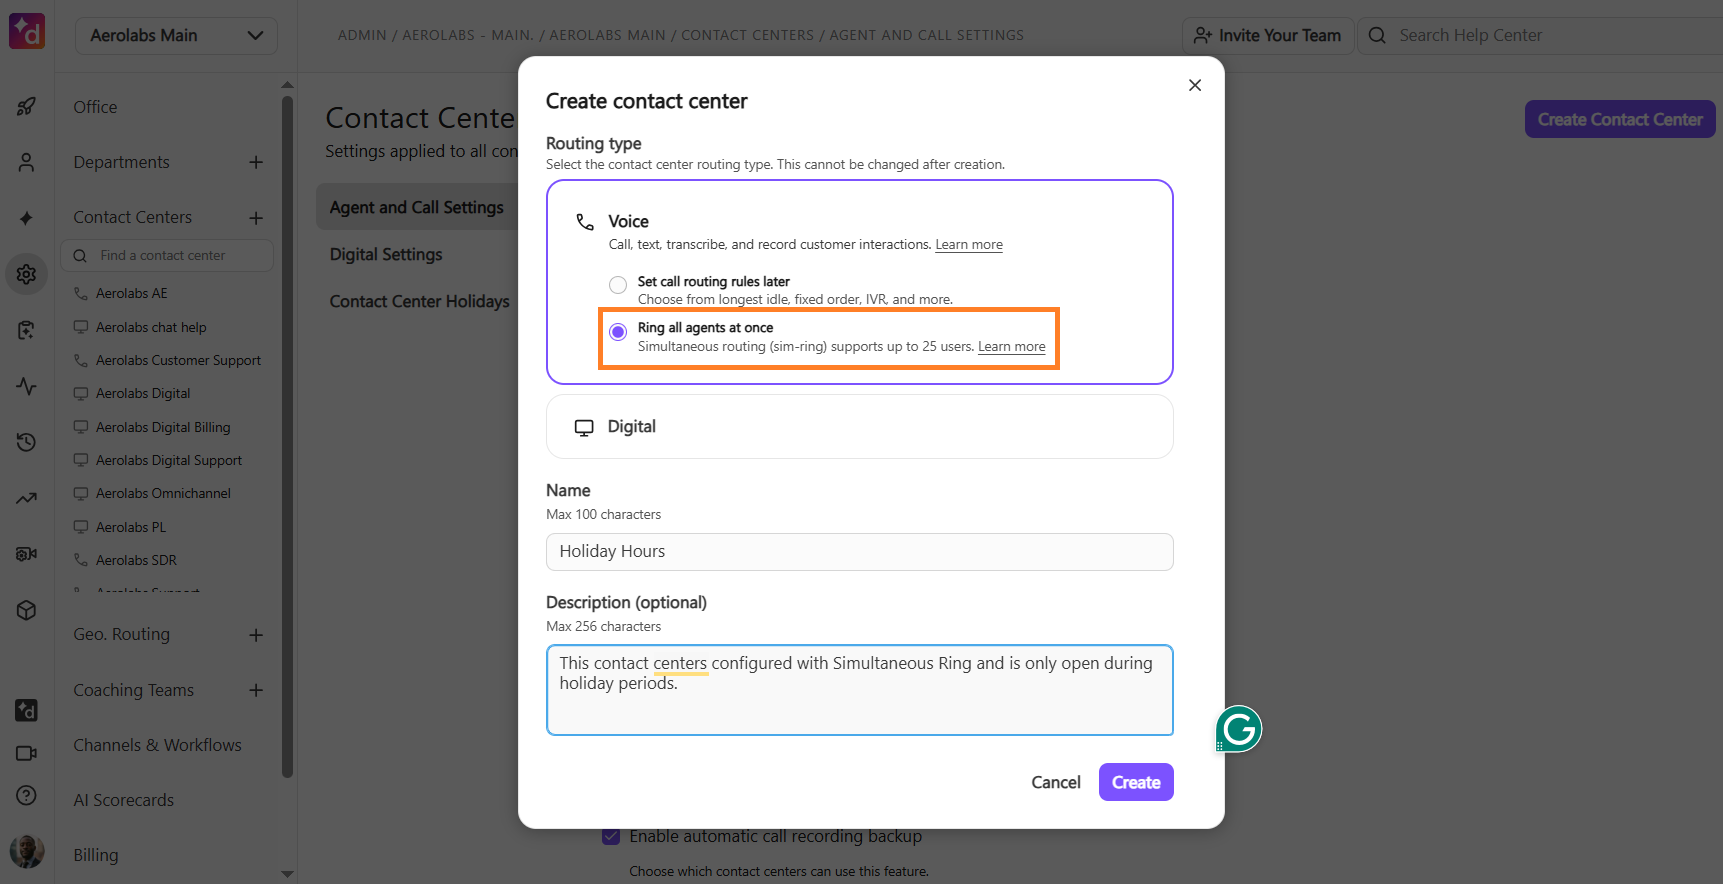Open Office in the sidebar menu
The width and height of the screenshot is (1723, 884).
pos(95,107)
